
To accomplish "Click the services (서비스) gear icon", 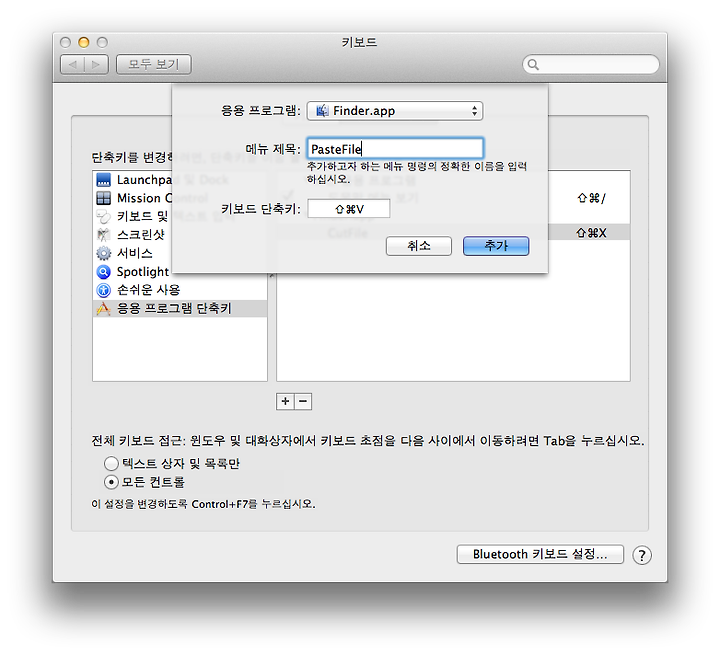I will (104, 253).
